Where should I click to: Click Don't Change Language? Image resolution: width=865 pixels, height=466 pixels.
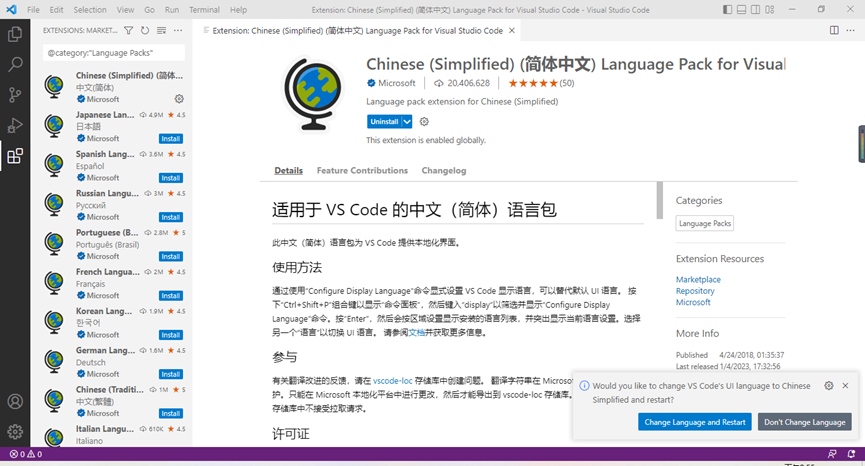click(x=804, y=422)
